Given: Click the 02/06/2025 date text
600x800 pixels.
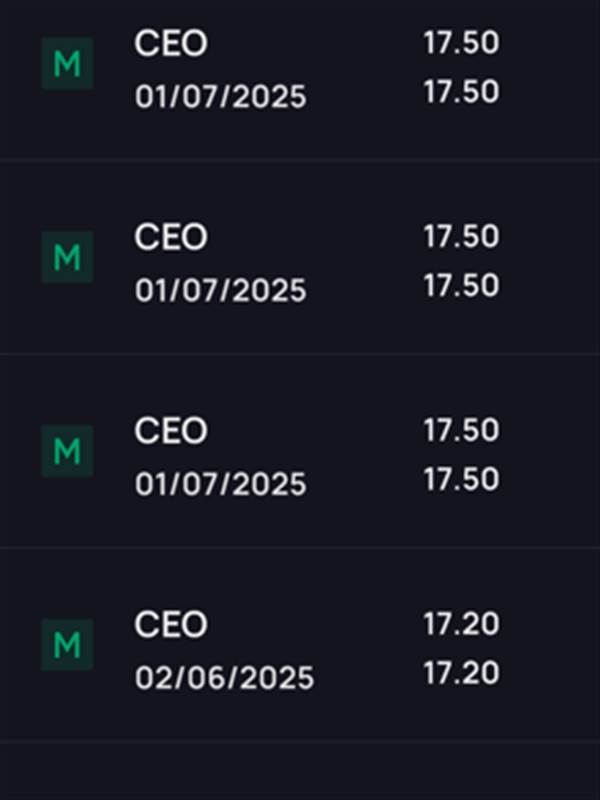Looking at the screenshot, I should click(x=224, y=678).
